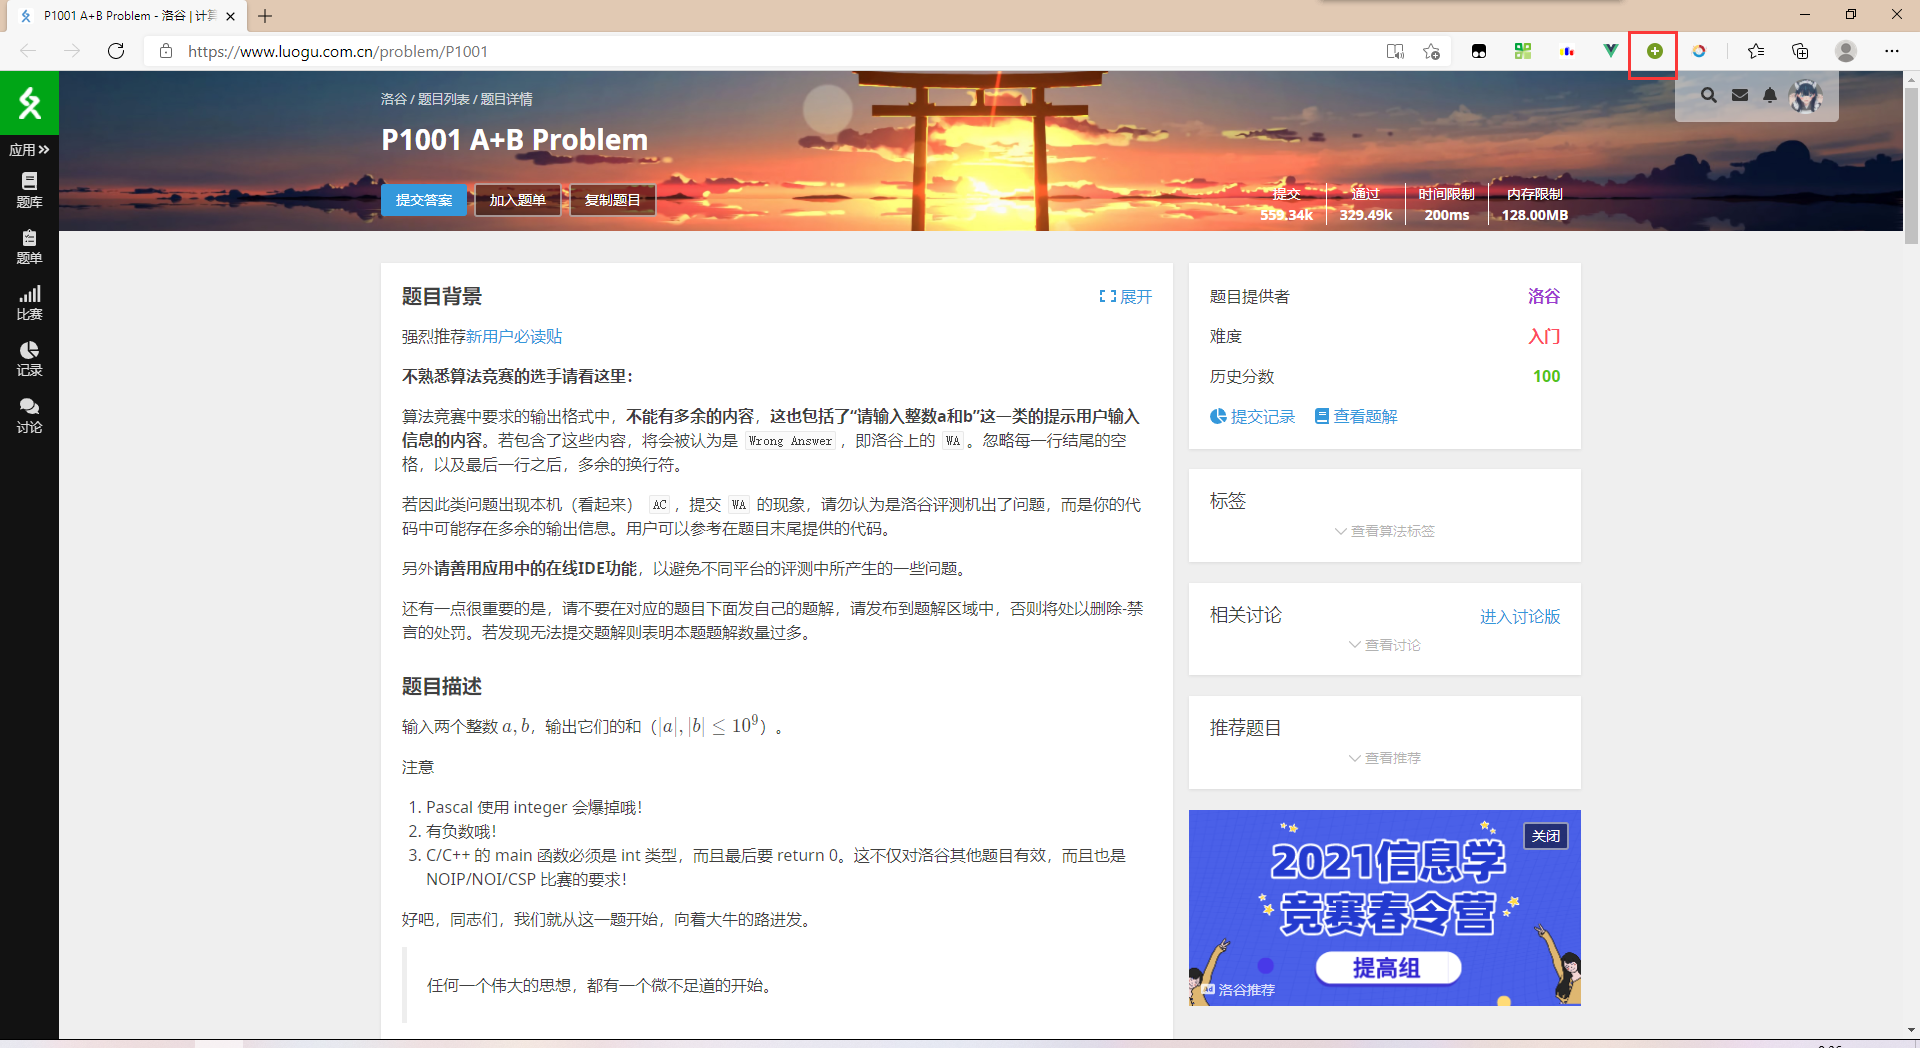Click the 提交答案 submit answer button
The height and width of the screenshot is (1048, 1920).
pyautogui.click(x=424, y=200)
